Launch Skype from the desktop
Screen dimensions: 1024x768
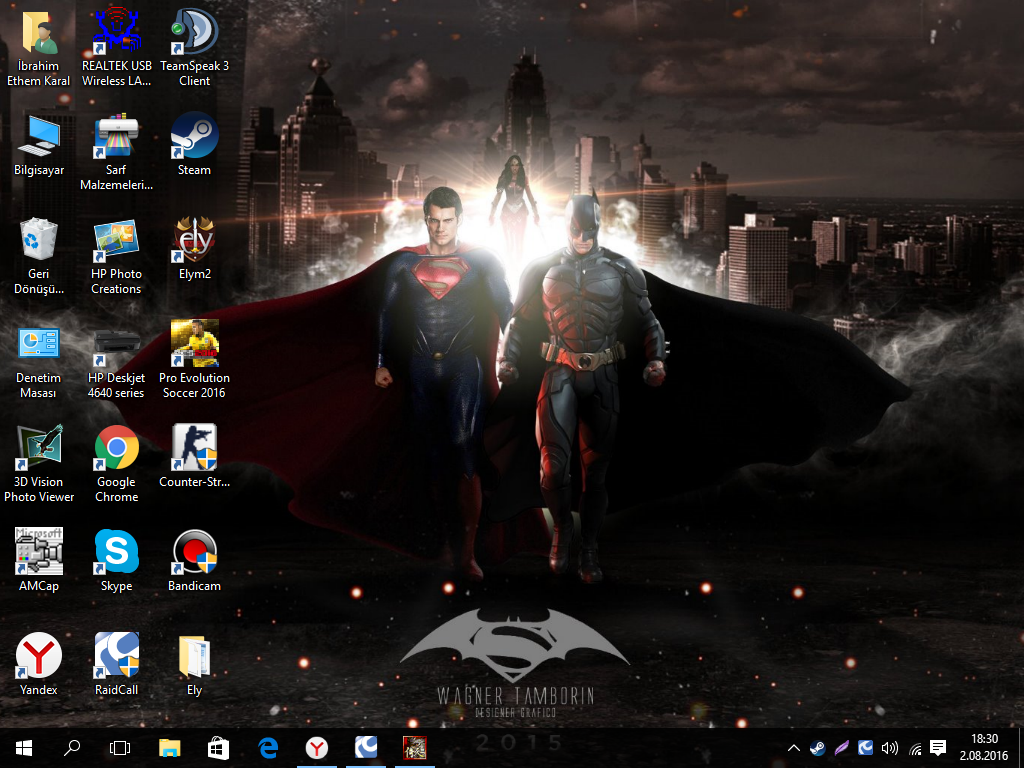(x=116, y=560)
